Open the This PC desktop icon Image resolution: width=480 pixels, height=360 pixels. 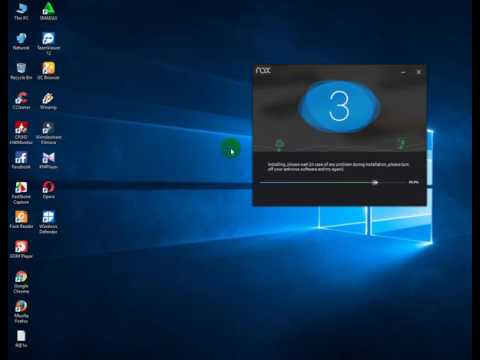21,11
